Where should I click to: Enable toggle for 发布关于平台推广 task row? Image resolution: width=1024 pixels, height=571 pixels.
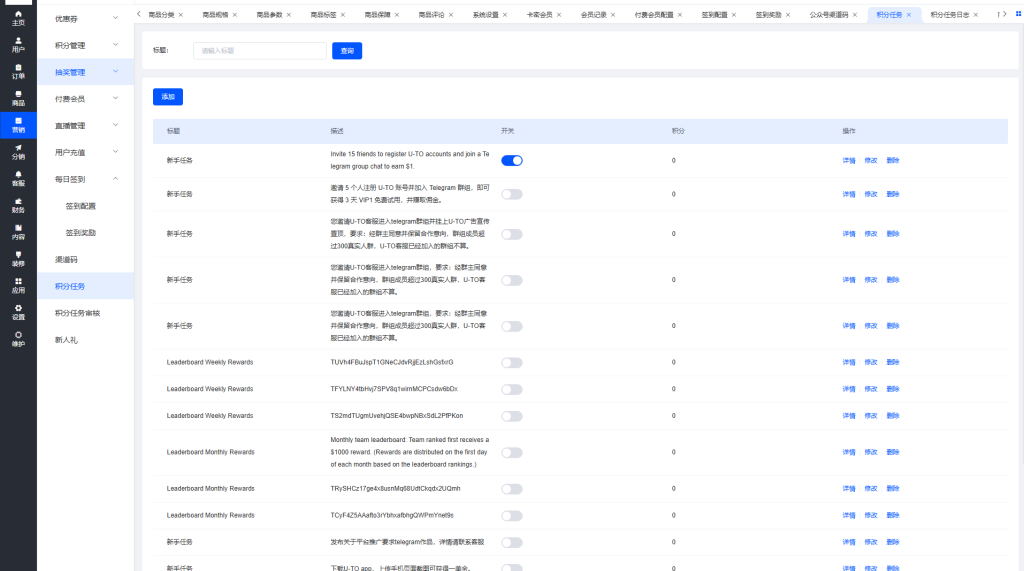pyautogui.click(x=512, y=543)
